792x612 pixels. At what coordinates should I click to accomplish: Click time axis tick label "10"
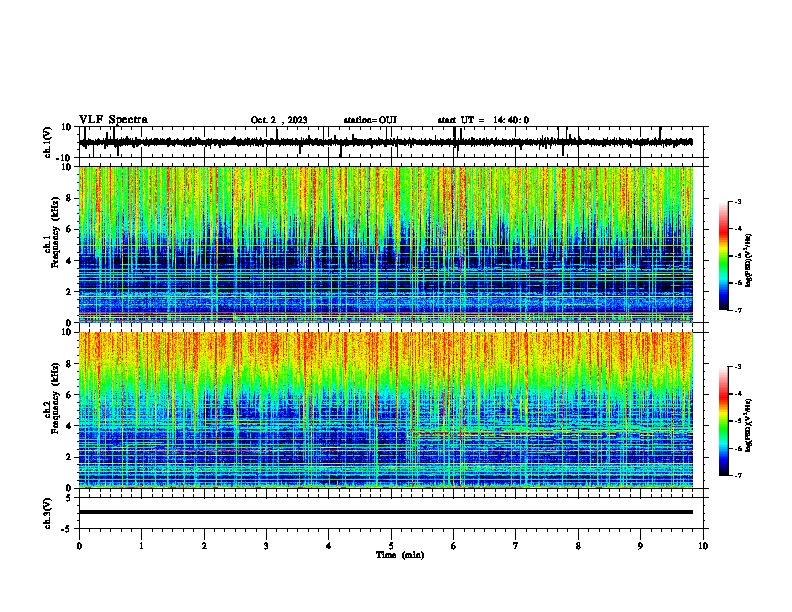[703, 546]
